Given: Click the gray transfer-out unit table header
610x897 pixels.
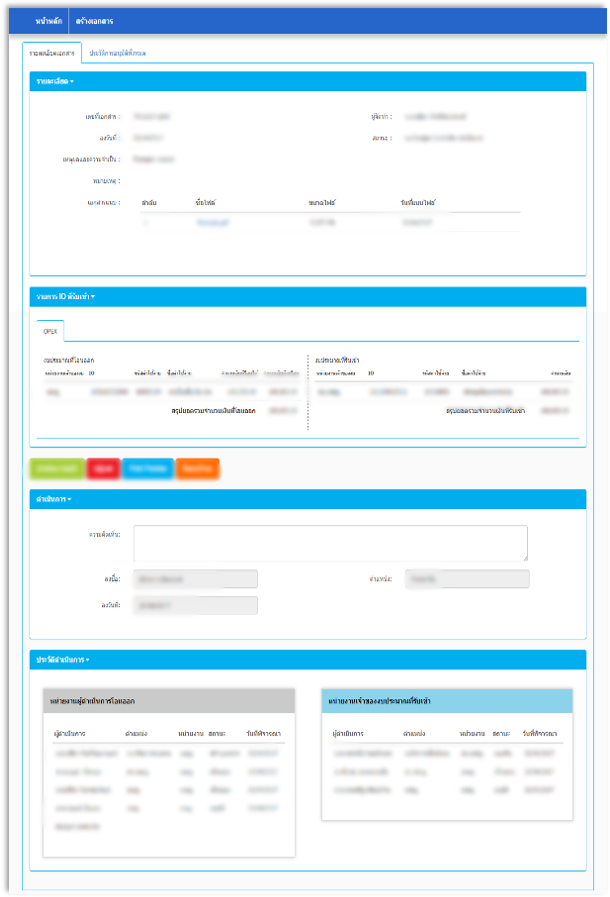Looking at the screenshot, I should [169, 701].
